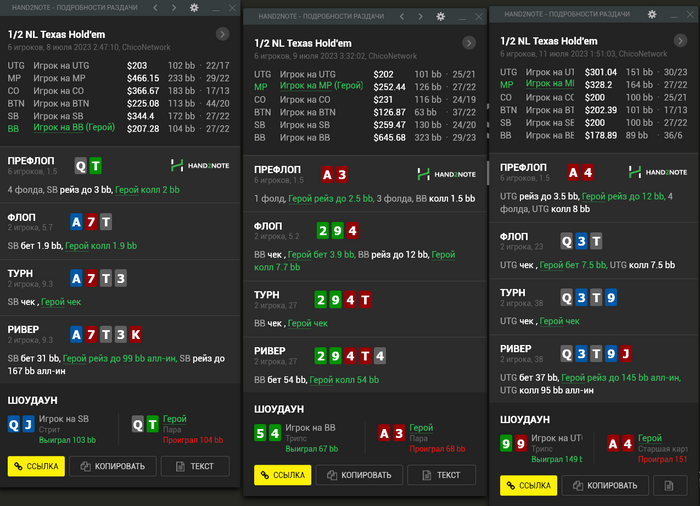Click the gray 4 river card in middle window
Image resolution: width=700 pixels, height=506 pixels.
pos(380,356)
